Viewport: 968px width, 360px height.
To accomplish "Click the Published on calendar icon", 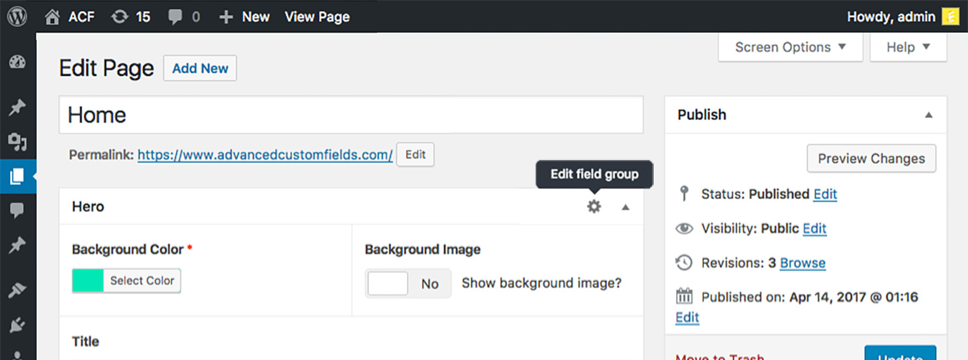I will click(x=684, y=297).
